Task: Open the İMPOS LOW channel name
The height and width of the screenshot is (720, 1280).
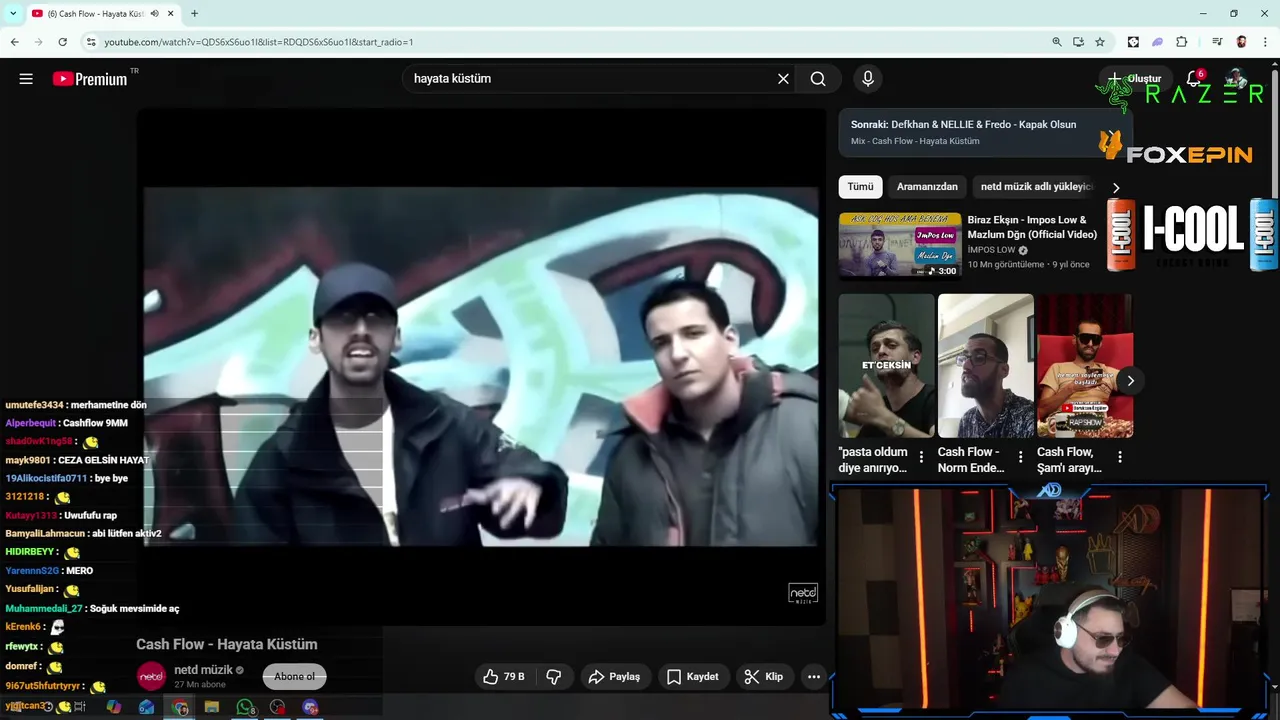Action: [992, 250]
